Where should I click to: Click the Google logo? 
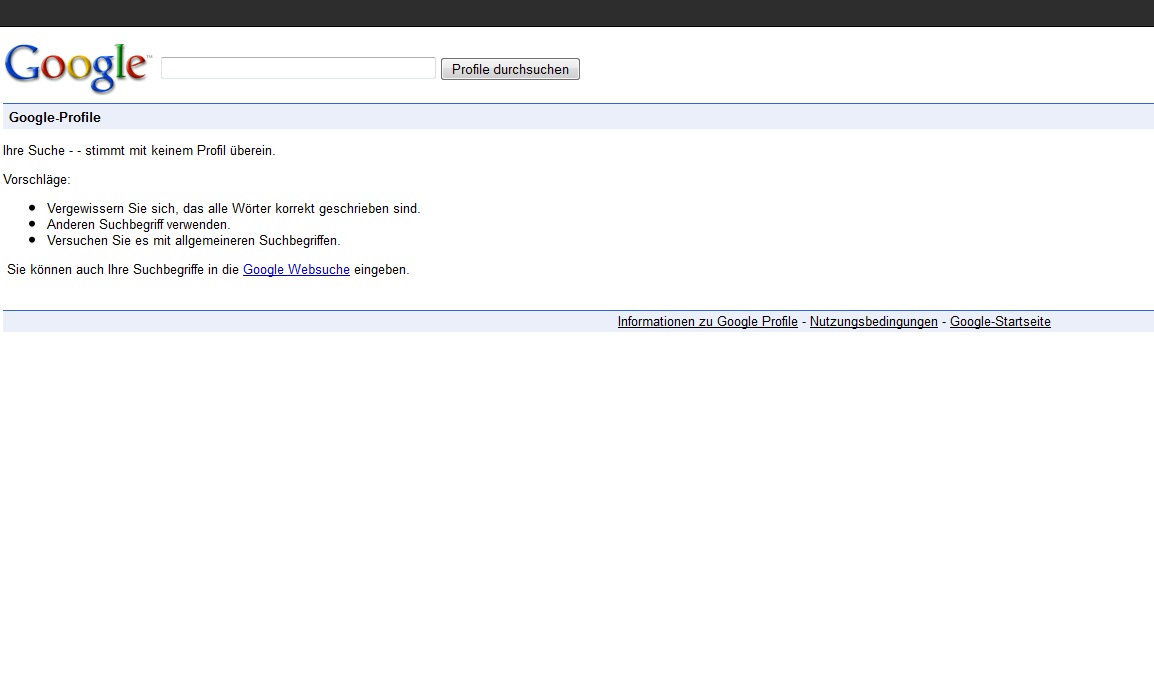(77, 68)
